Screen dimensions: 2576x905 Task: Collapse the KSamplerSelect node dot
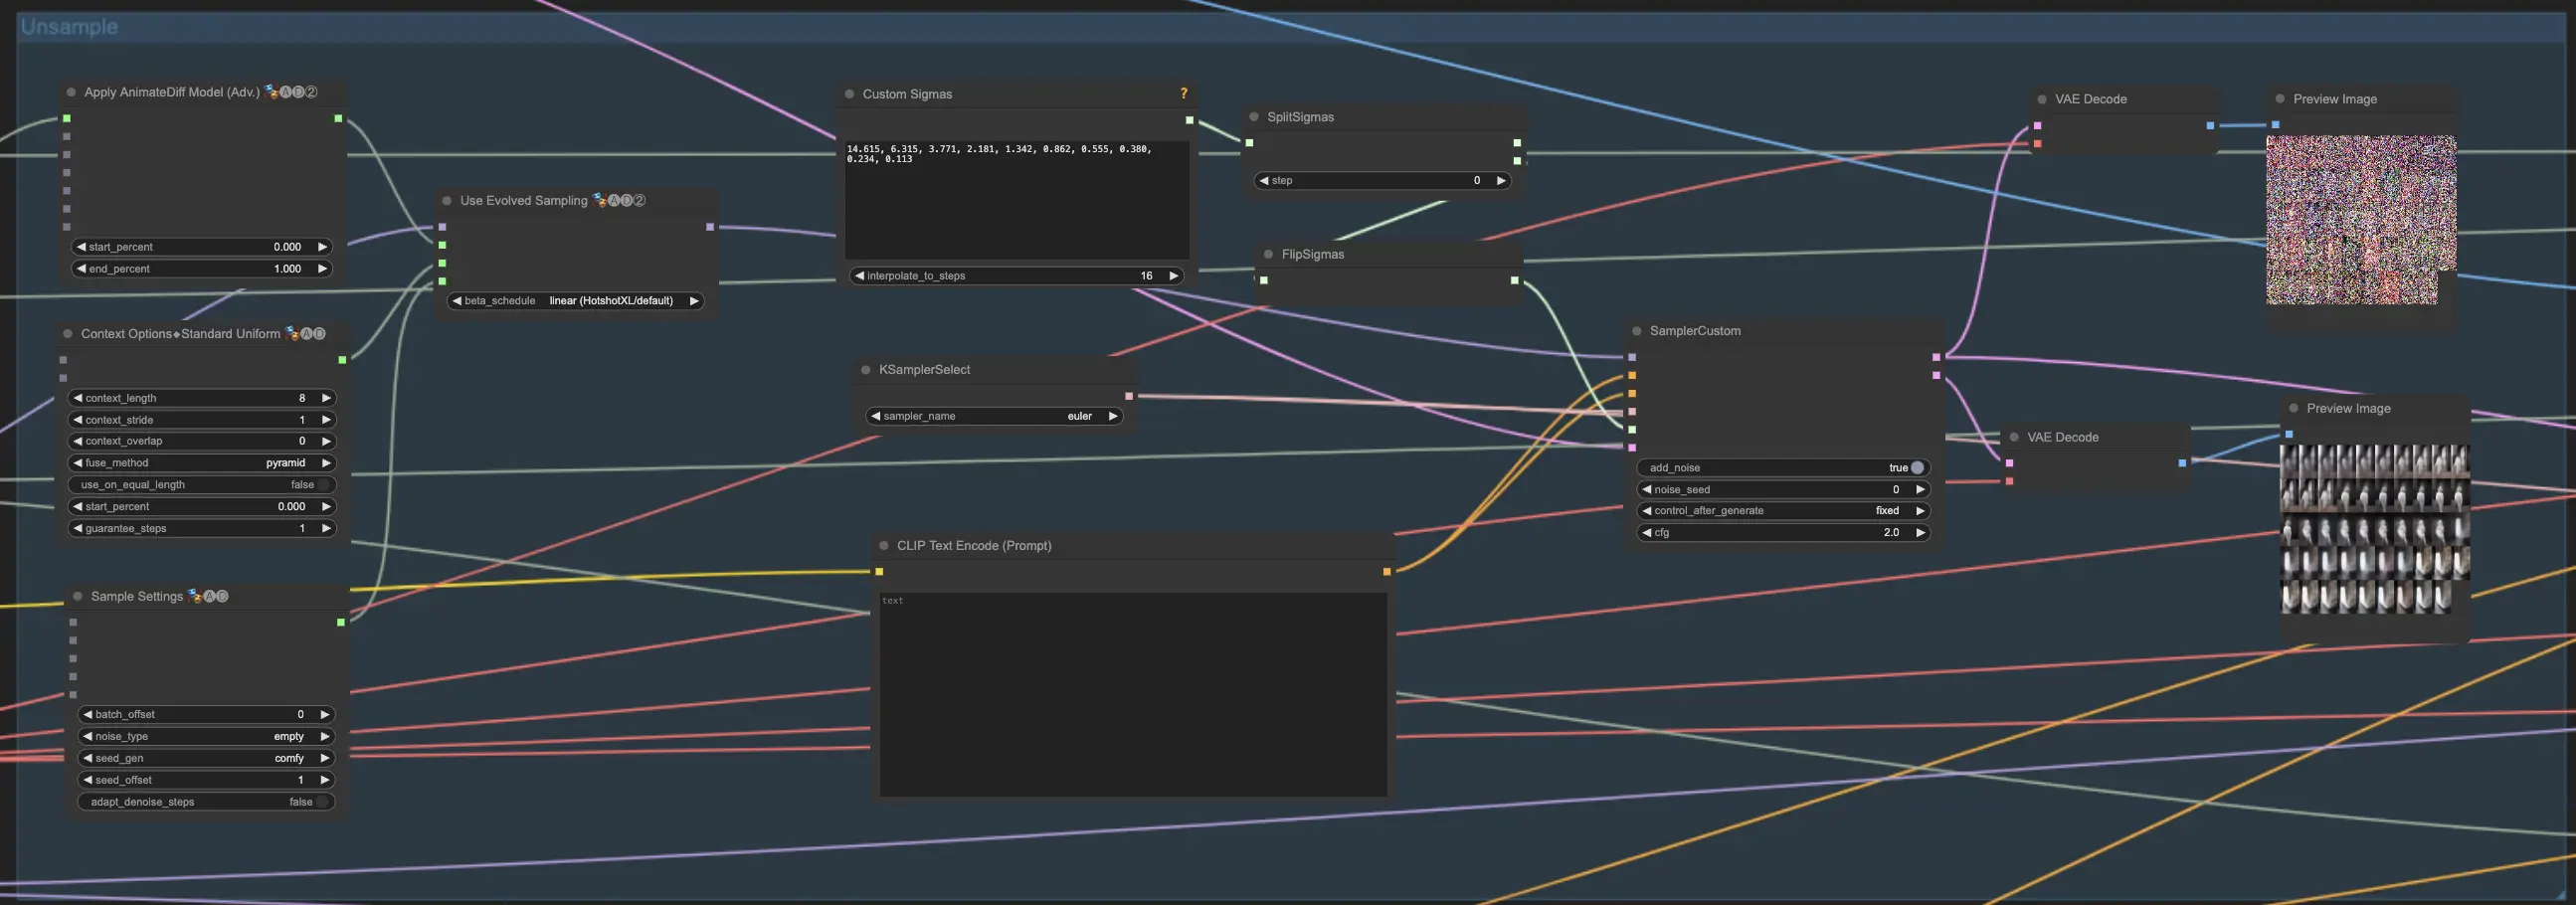point(866,370)
